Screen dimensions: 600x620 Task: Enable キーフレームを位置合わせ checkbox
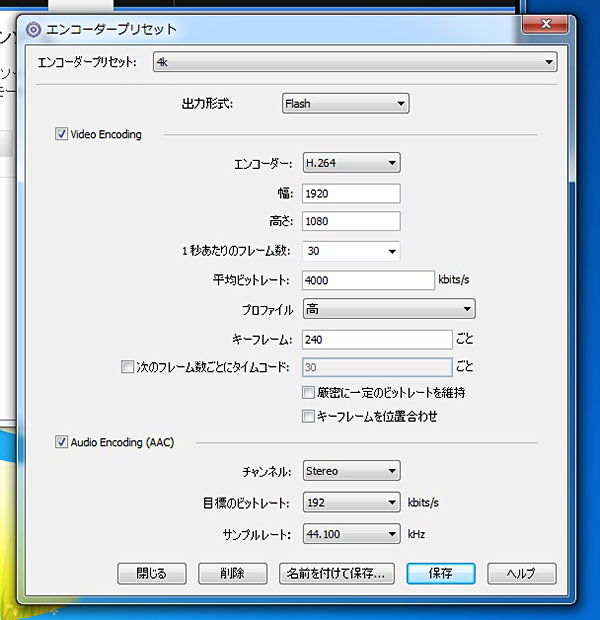(308, 416)
